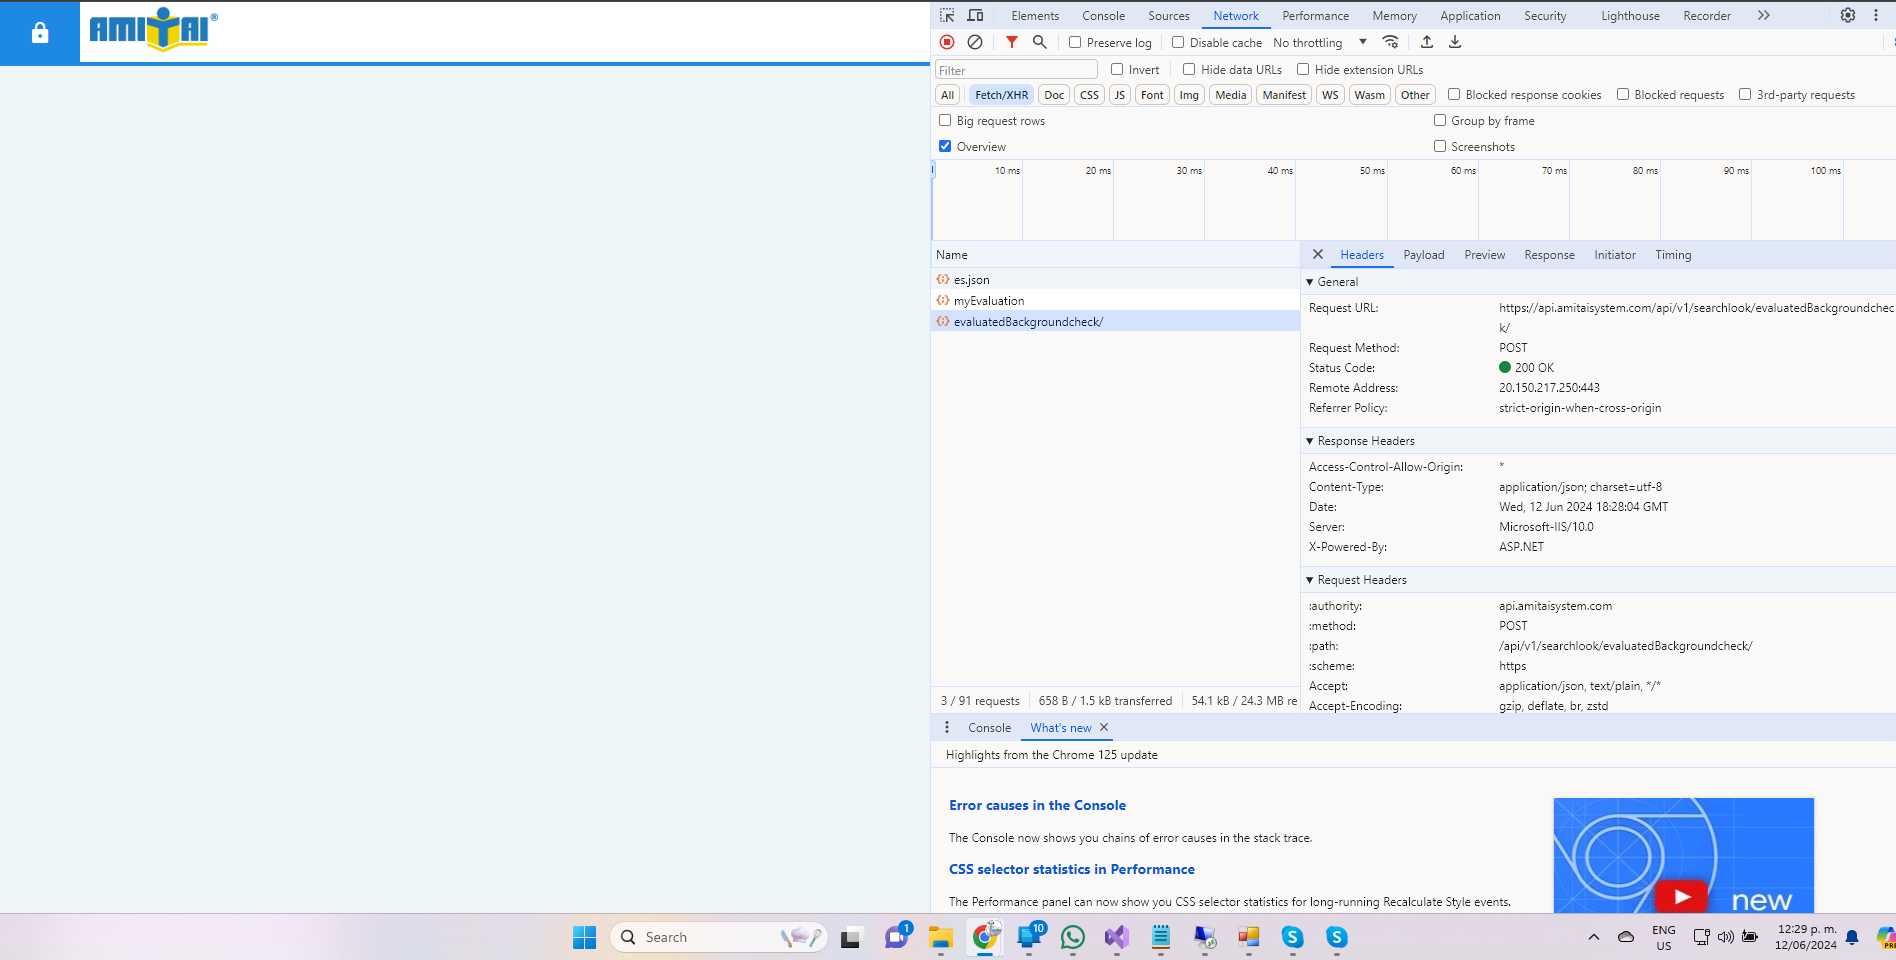Click the Filter text input
This screenshot has height=960, width=1896.
(1016, 70)
